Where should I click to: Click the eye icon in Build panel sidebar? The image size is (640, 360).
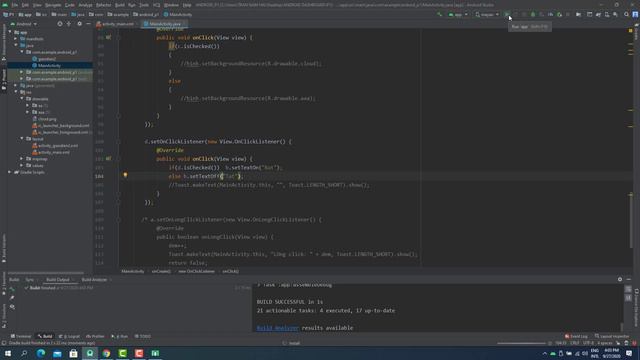12,307
